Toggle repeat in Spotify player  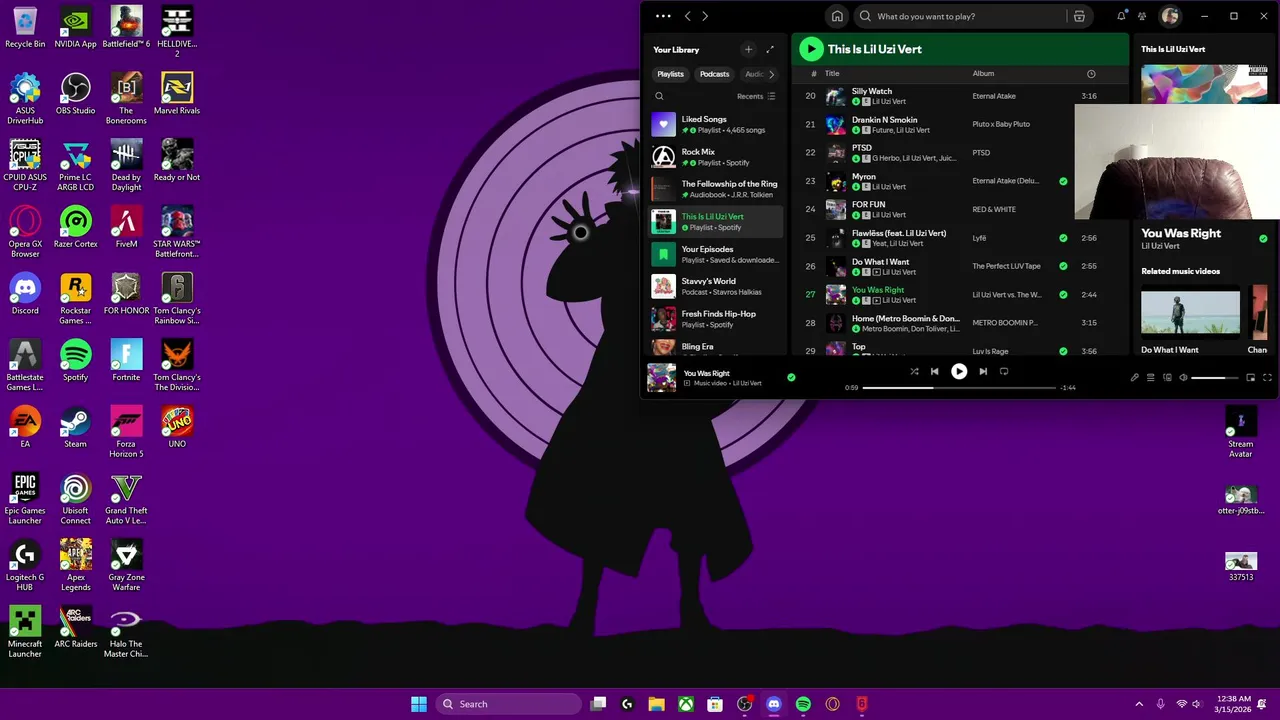point(1004,371)
